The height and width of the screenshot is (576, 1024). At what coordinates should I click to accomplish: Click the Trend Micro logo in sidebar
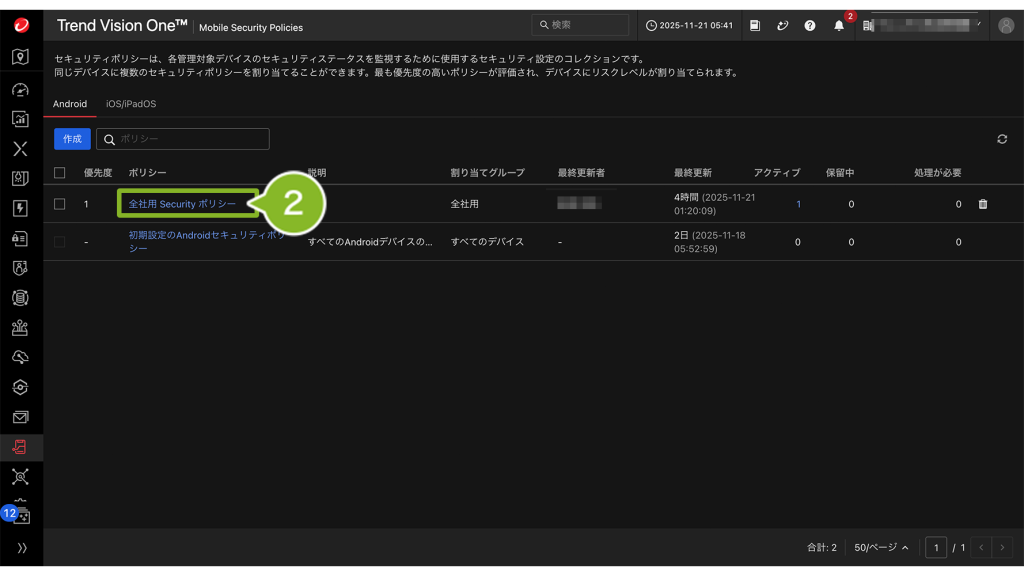tap(21, 25)
